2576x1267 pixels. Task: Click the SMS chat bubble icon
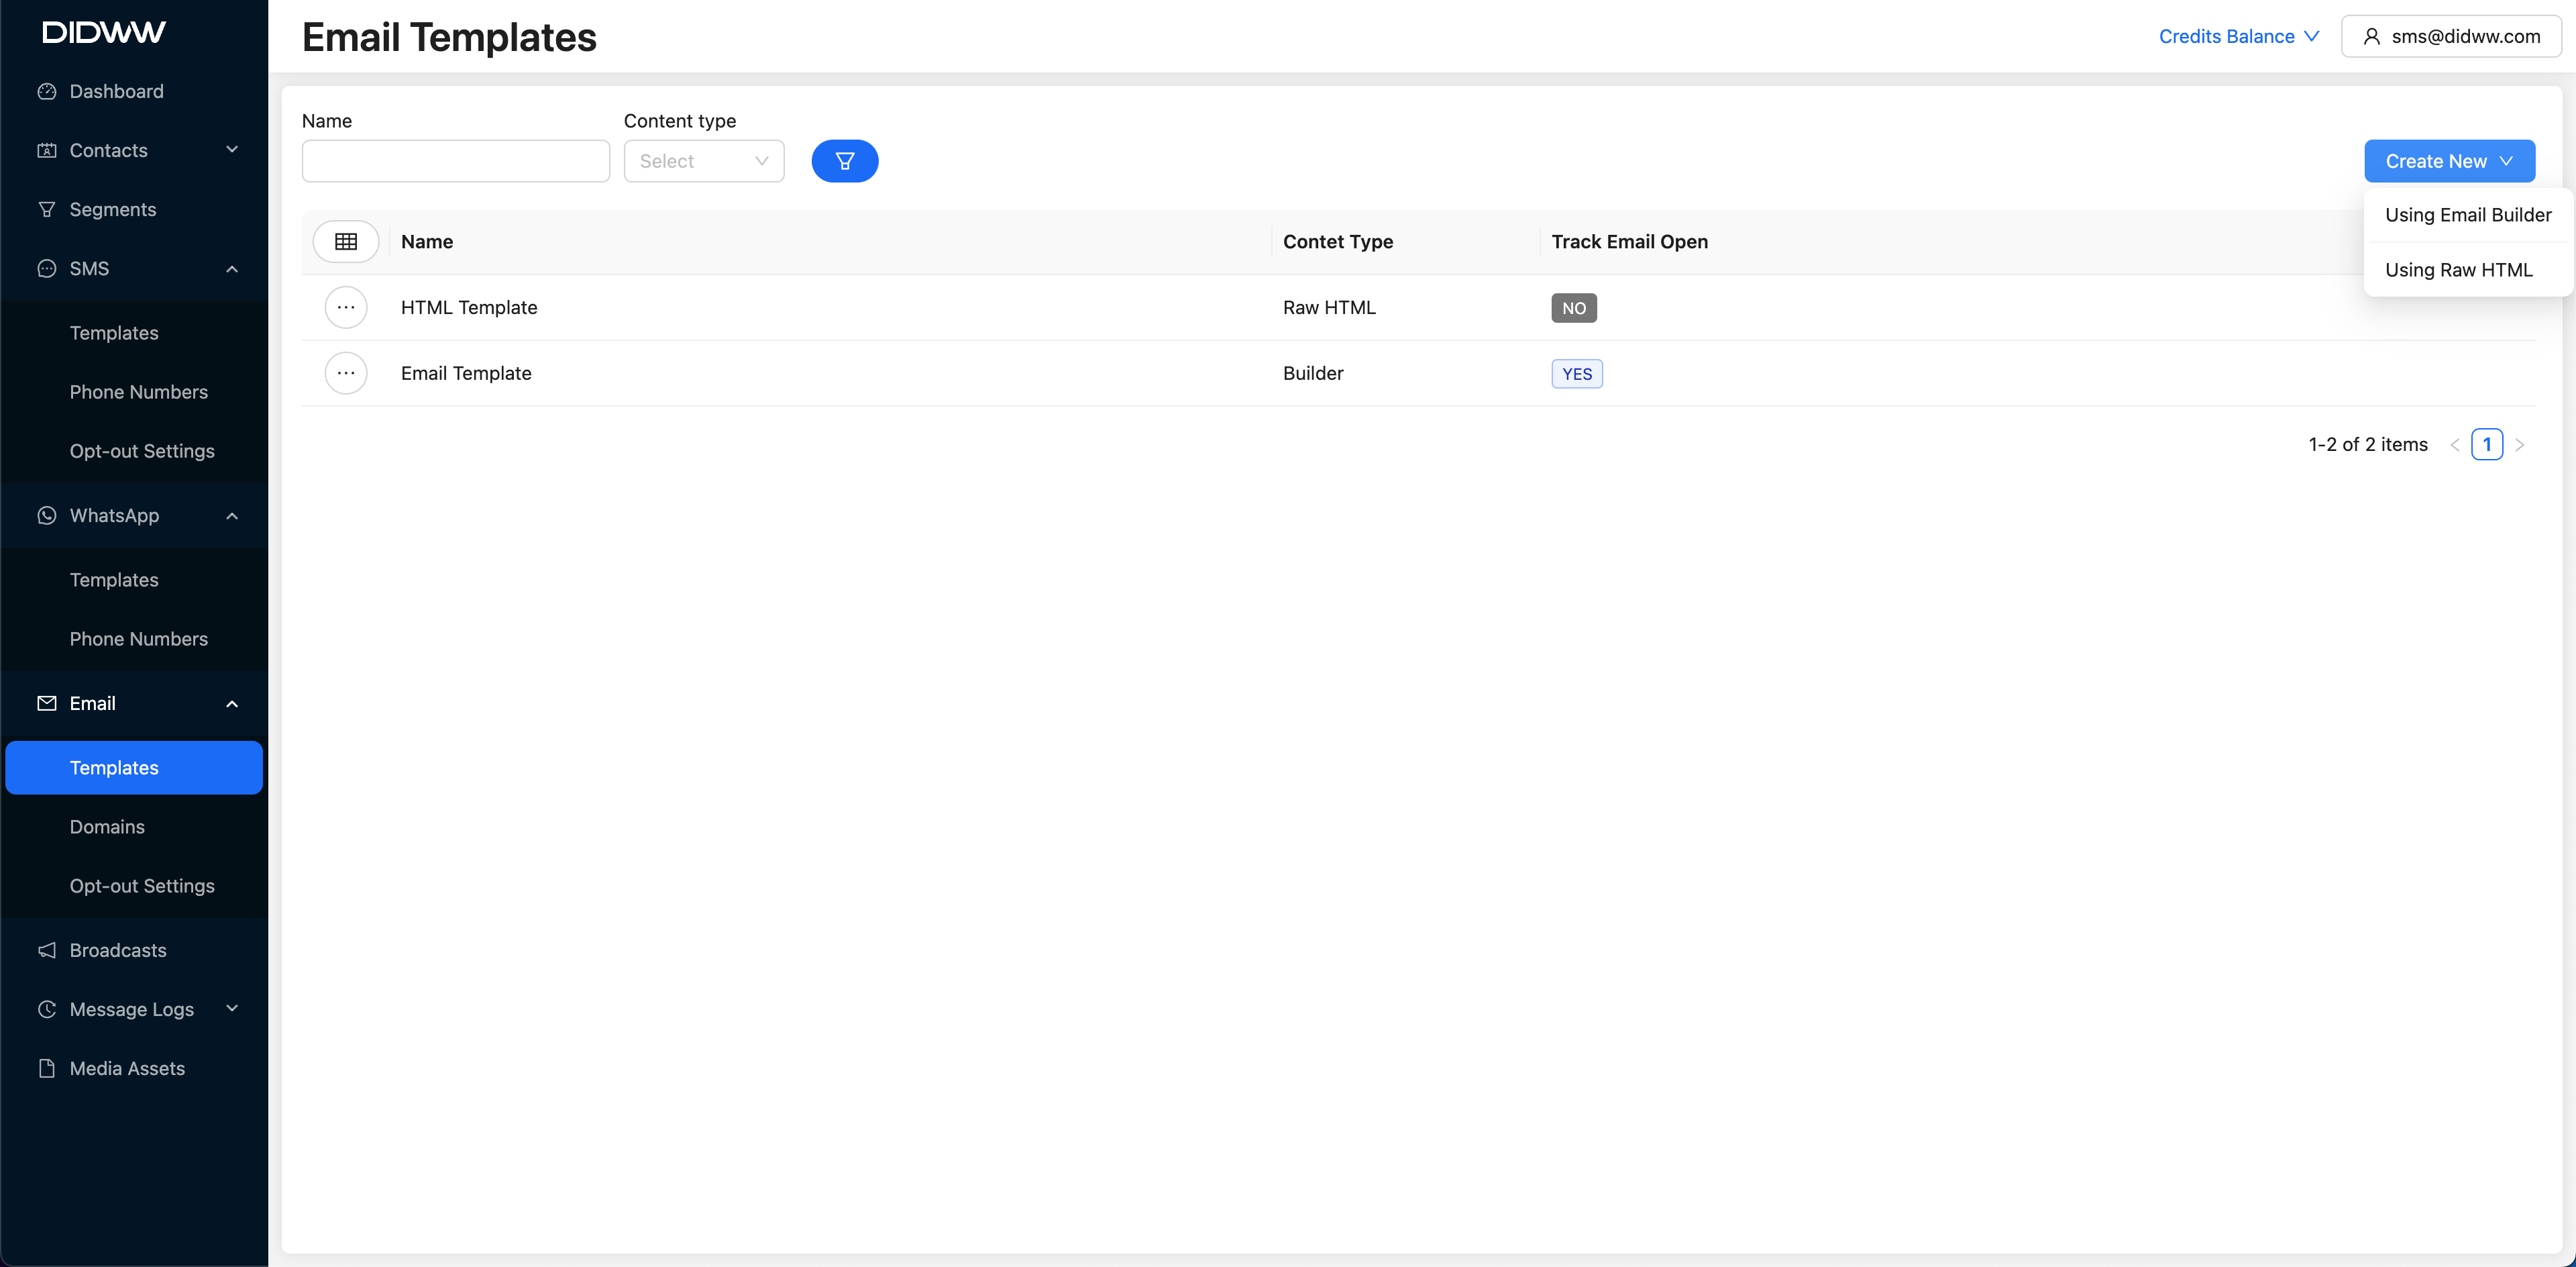point(47,268)
